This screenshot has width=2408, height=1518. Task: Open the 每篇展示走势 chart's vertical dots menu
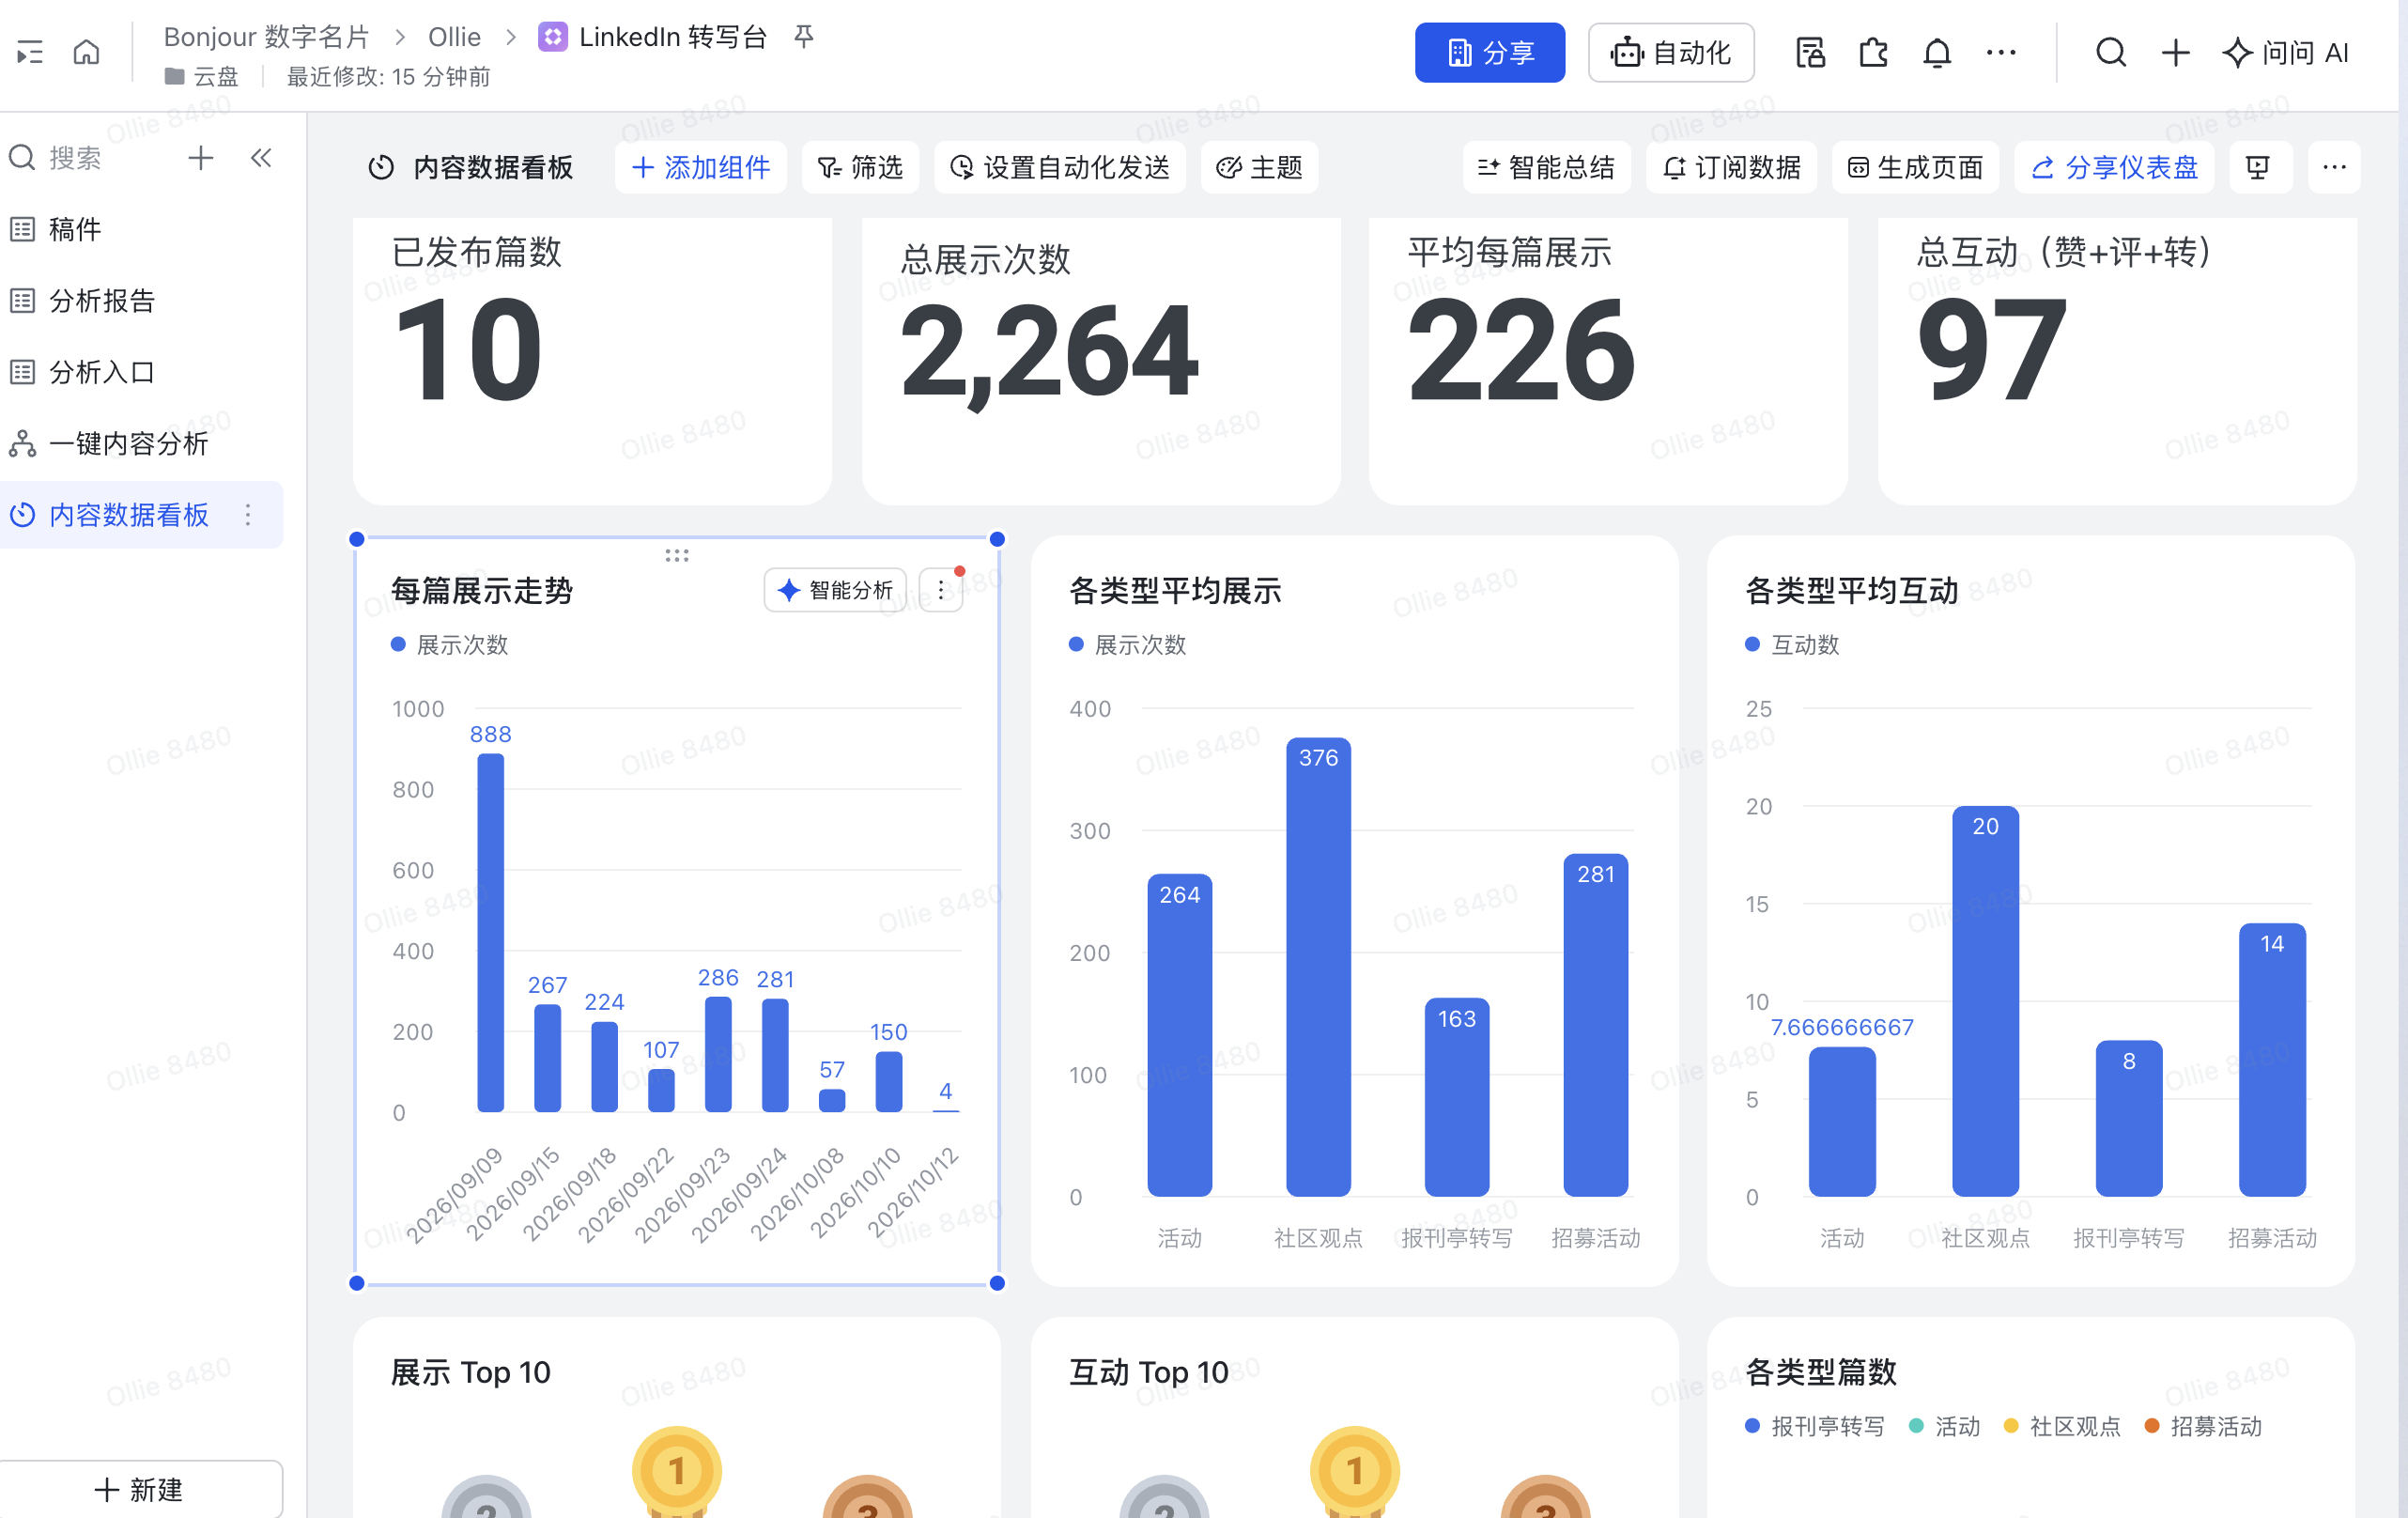click(940, 590)
